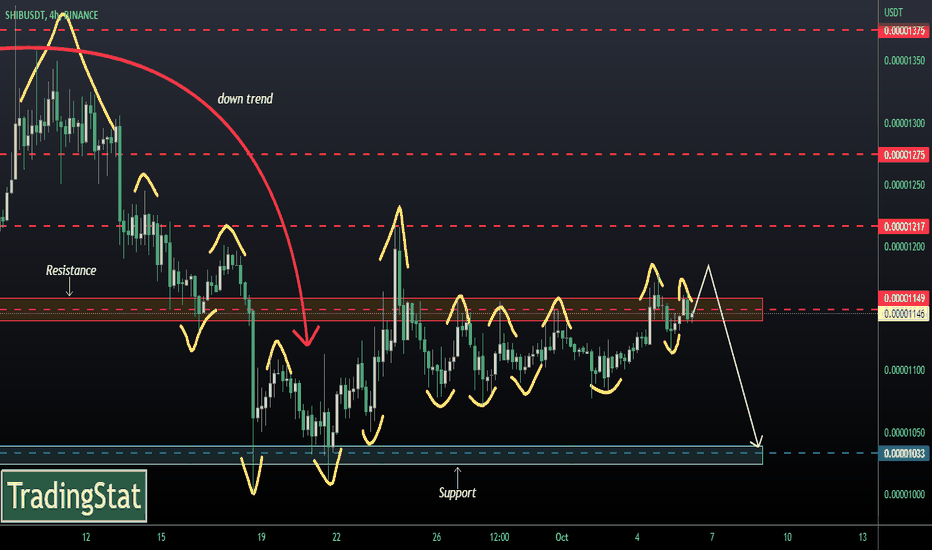Click the 0.00001000 price axis value
Screen dimensions: 932x550
click(x=904, y=495)
